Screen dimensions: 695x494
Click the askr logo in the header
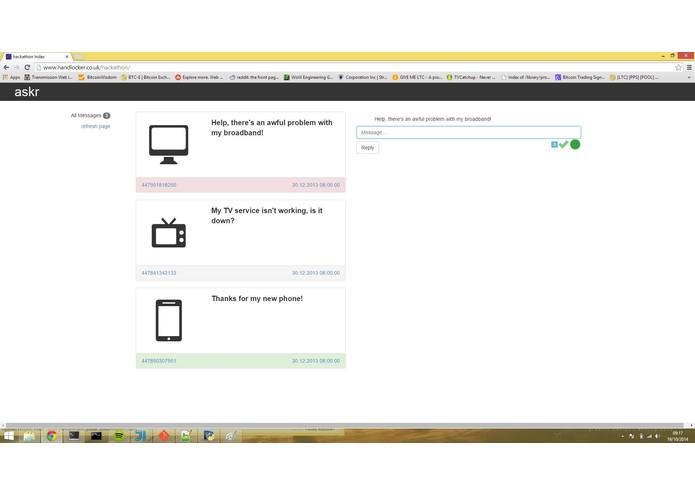(27, 92)
